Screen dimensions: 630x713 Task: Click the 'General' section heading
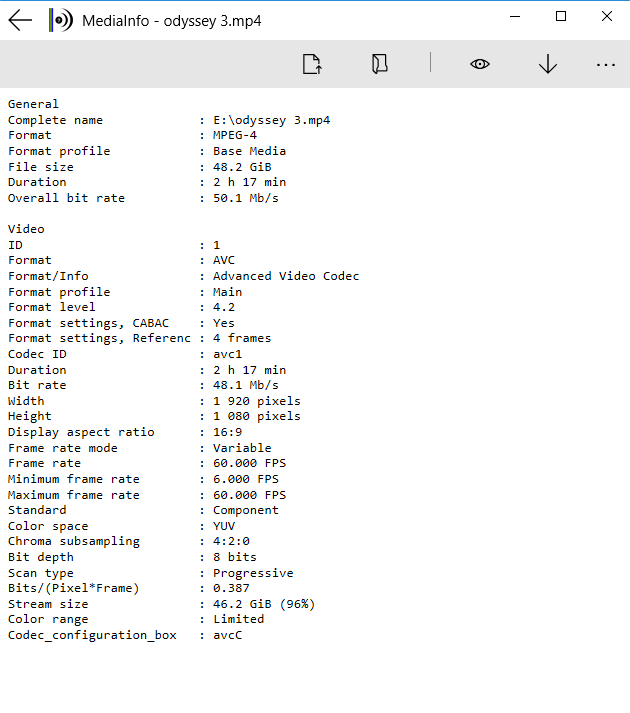[33, 104]
